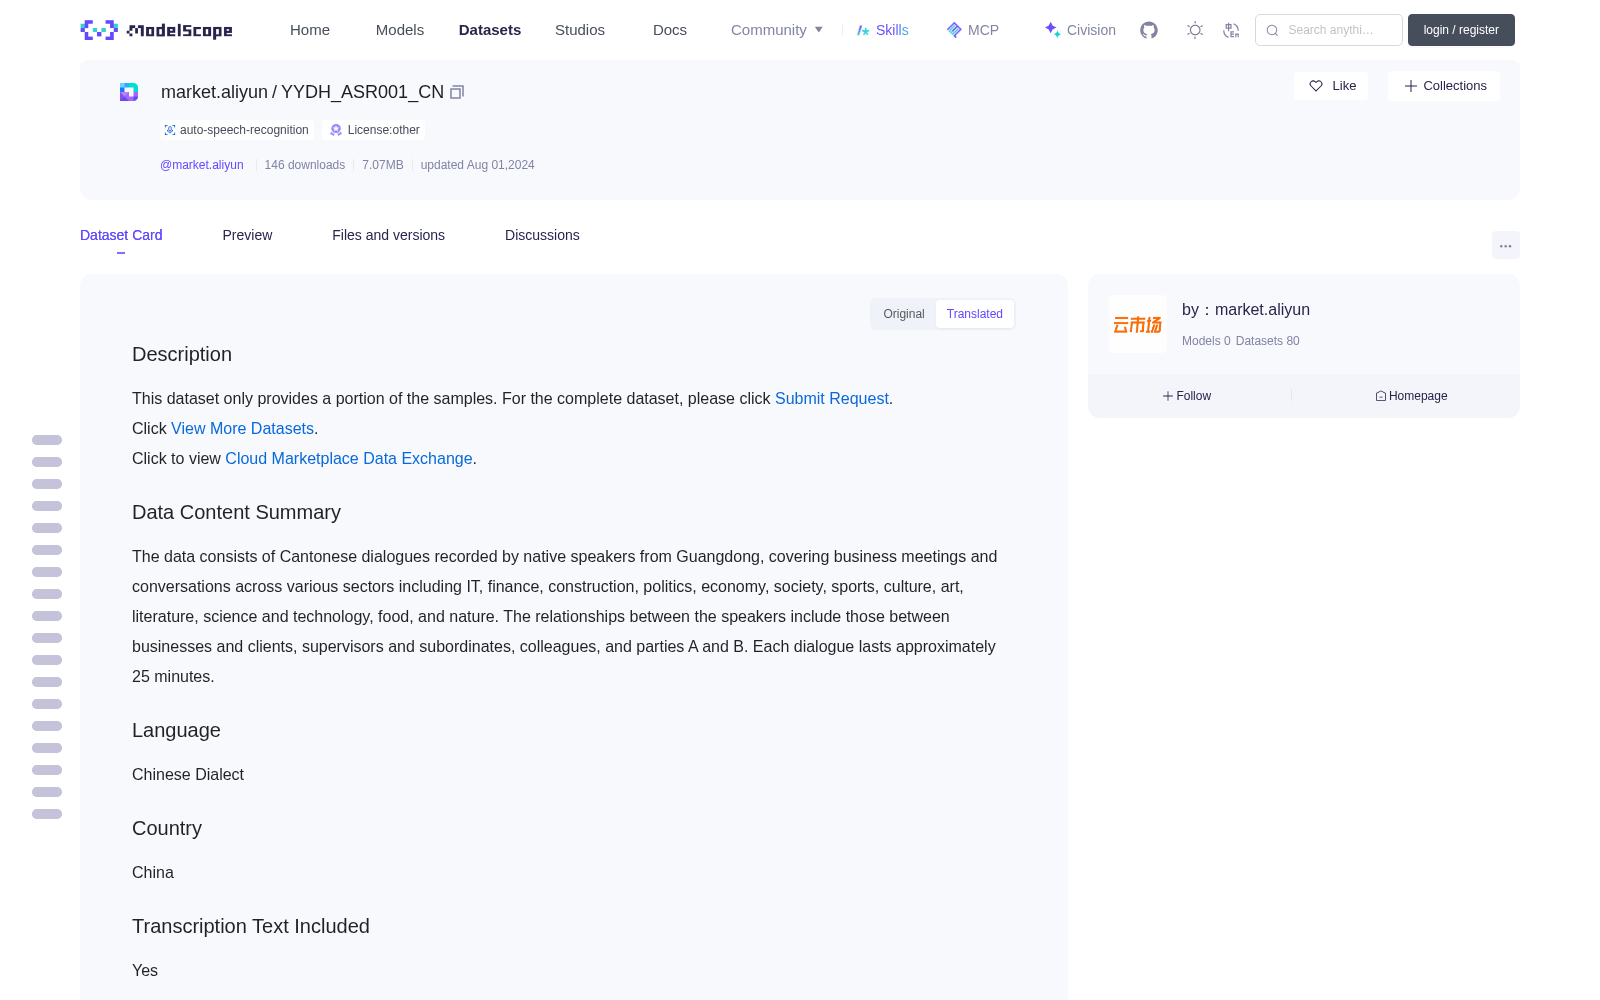Open the market.aliyun Homepage

[1411, 396]
